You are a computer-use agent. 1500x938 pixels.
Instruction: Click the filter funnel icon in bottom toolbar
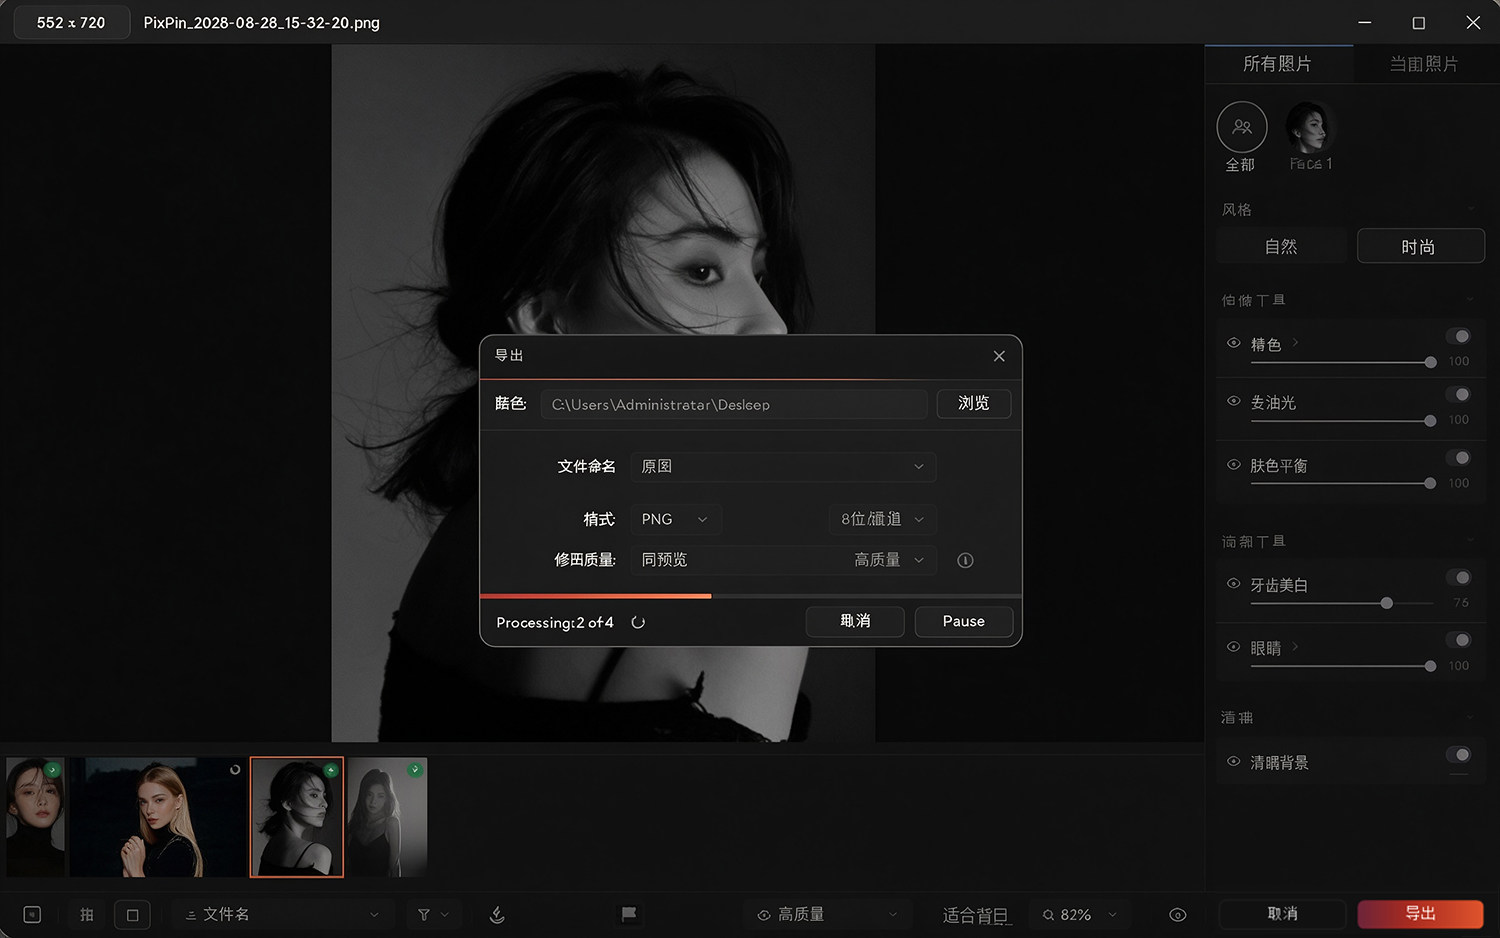(x=424, y=915)
